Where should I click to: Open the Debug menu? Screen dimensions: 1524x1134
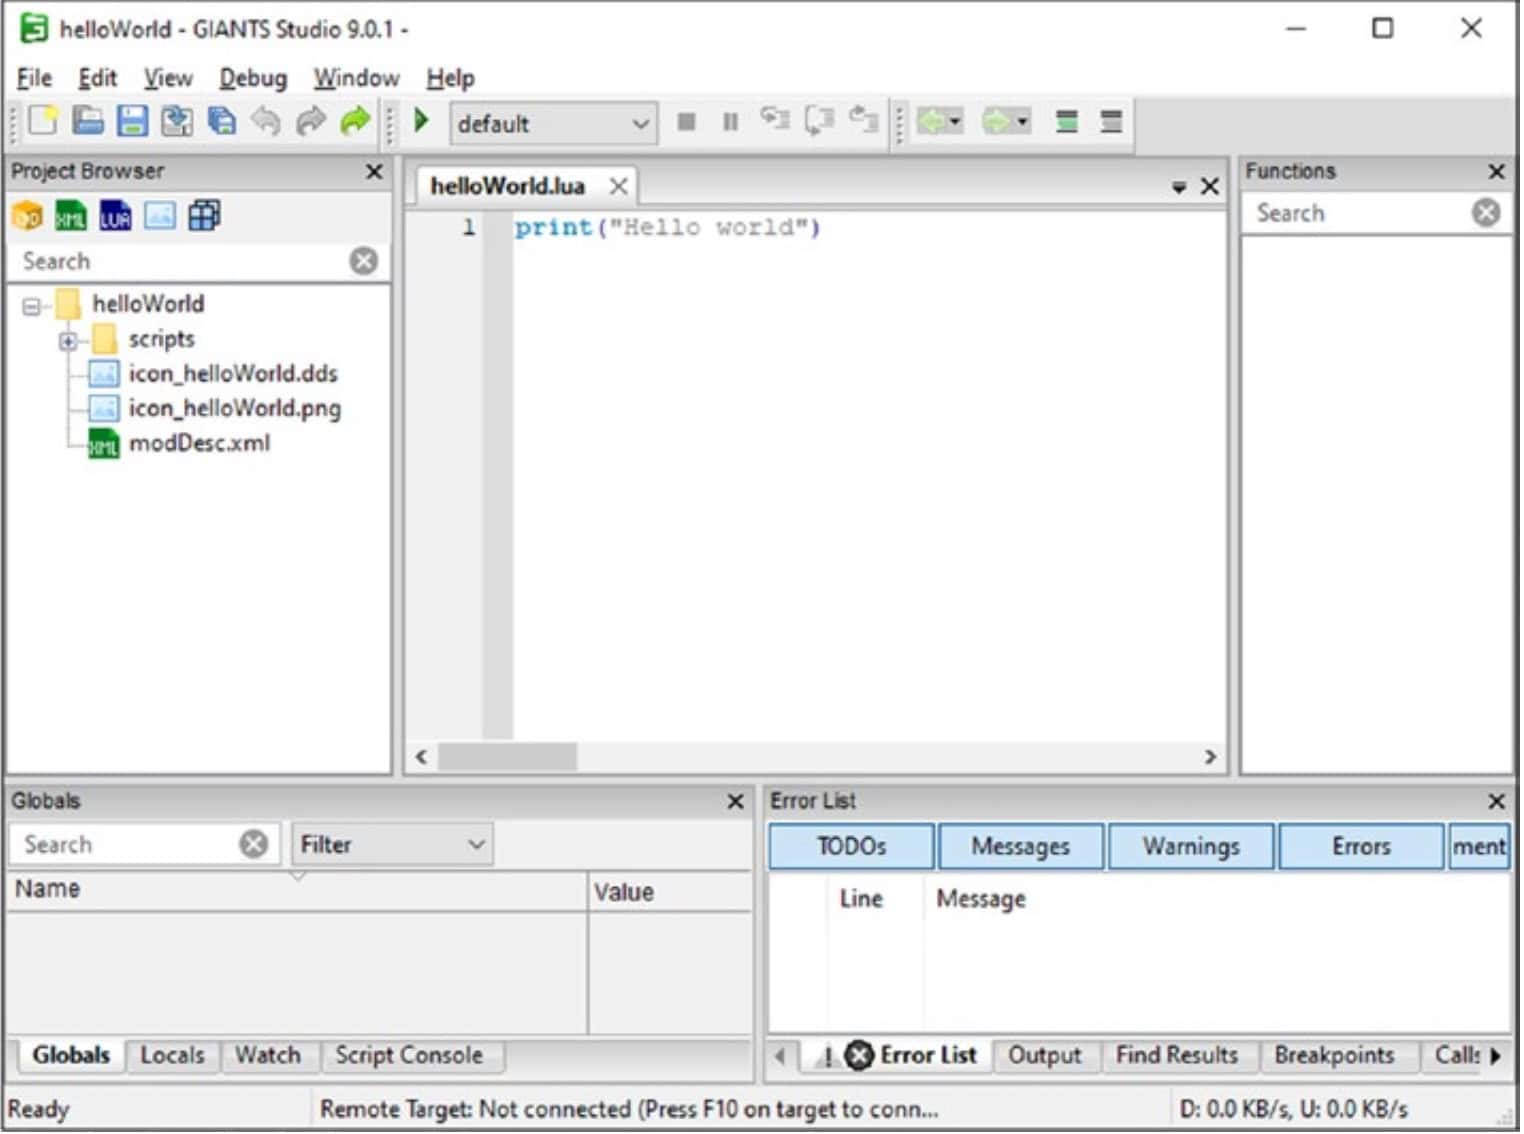coord(254,78)
